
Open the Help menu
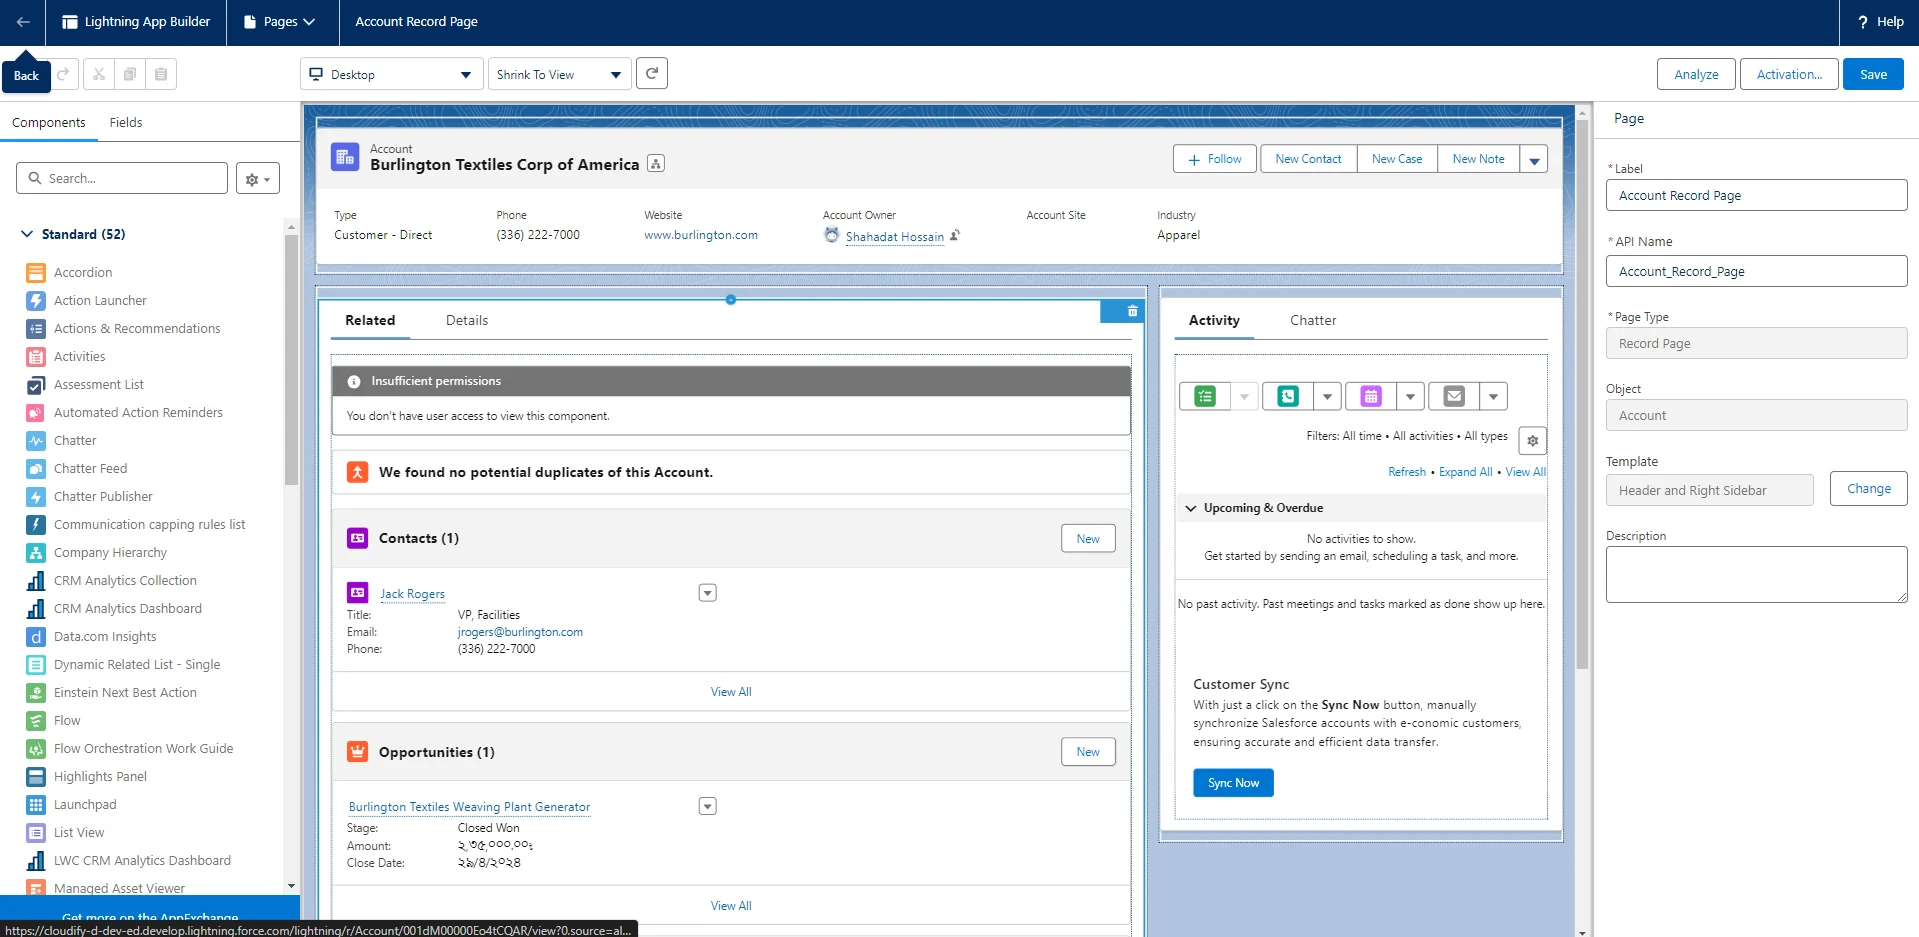point(1880,22)
